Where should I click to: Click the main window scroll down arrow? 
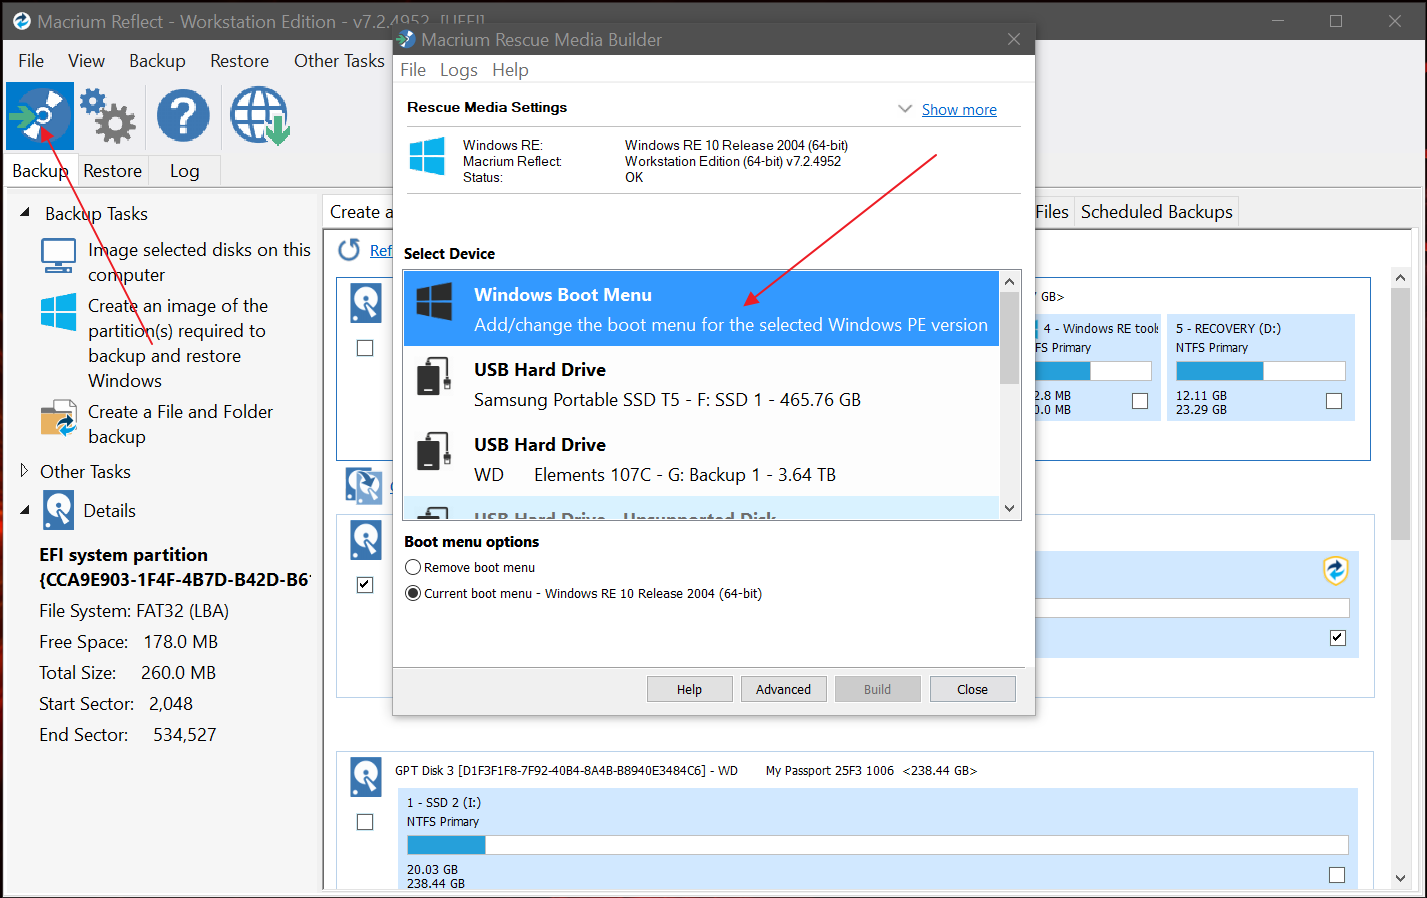point(1400,878)
